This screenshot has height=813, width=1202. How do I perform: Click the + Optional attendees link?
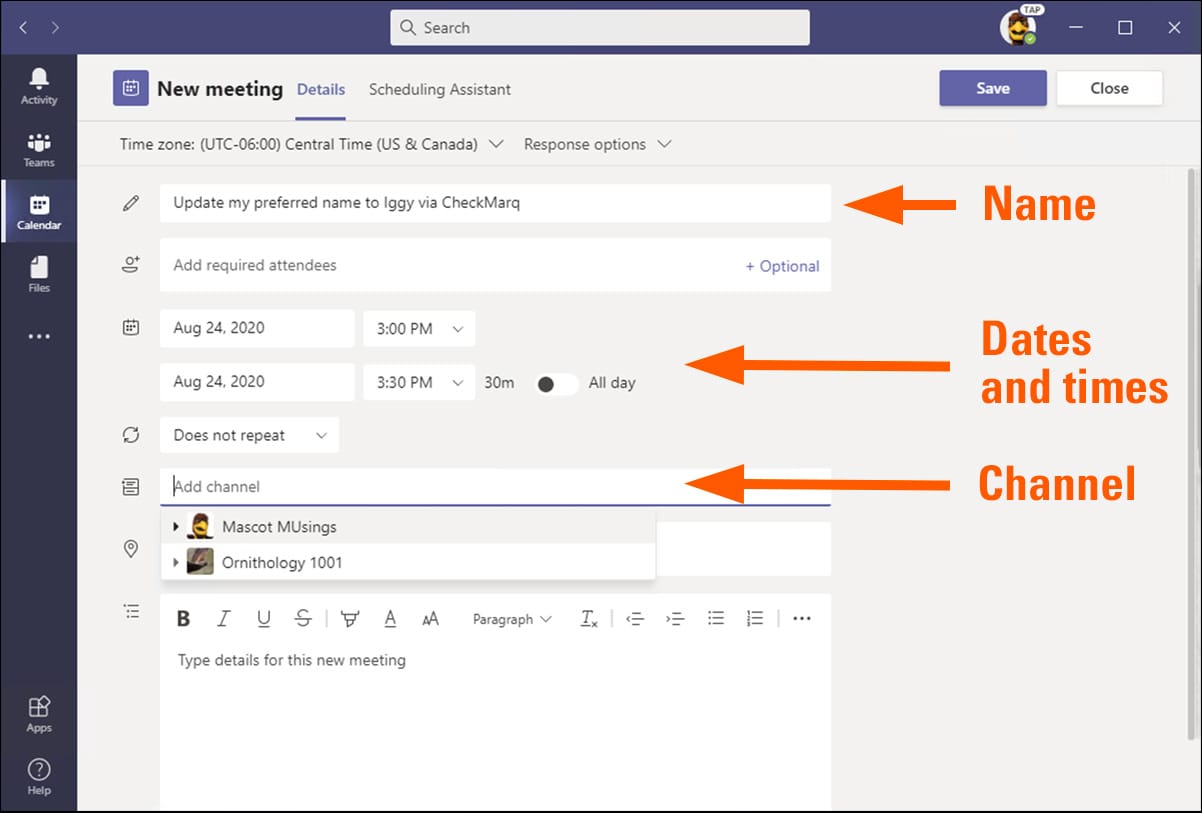pyautogui.click(x=782, y=266)
